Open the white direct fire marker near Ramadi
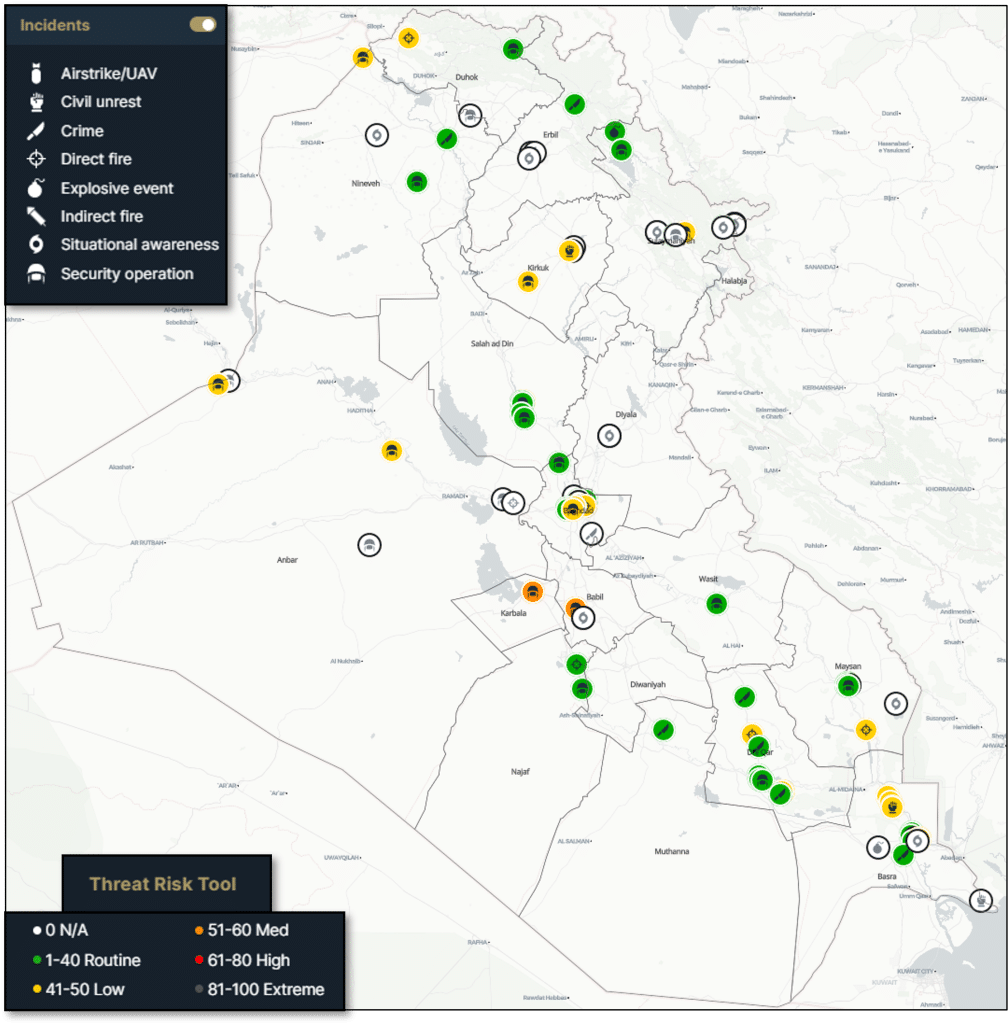The width and height of the screenshot is (1008, 1024). point(513,503)
